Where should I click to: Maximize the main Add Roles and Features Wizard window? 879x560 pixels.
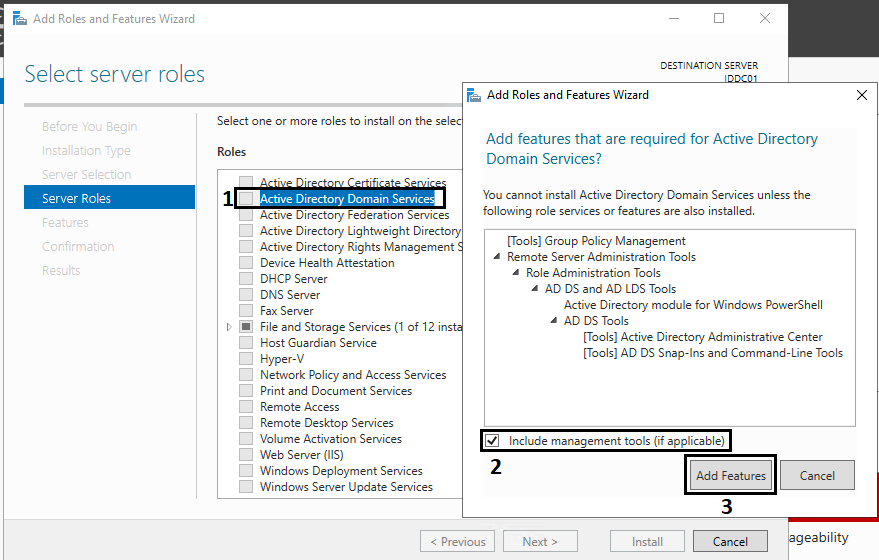pos(719,18)
